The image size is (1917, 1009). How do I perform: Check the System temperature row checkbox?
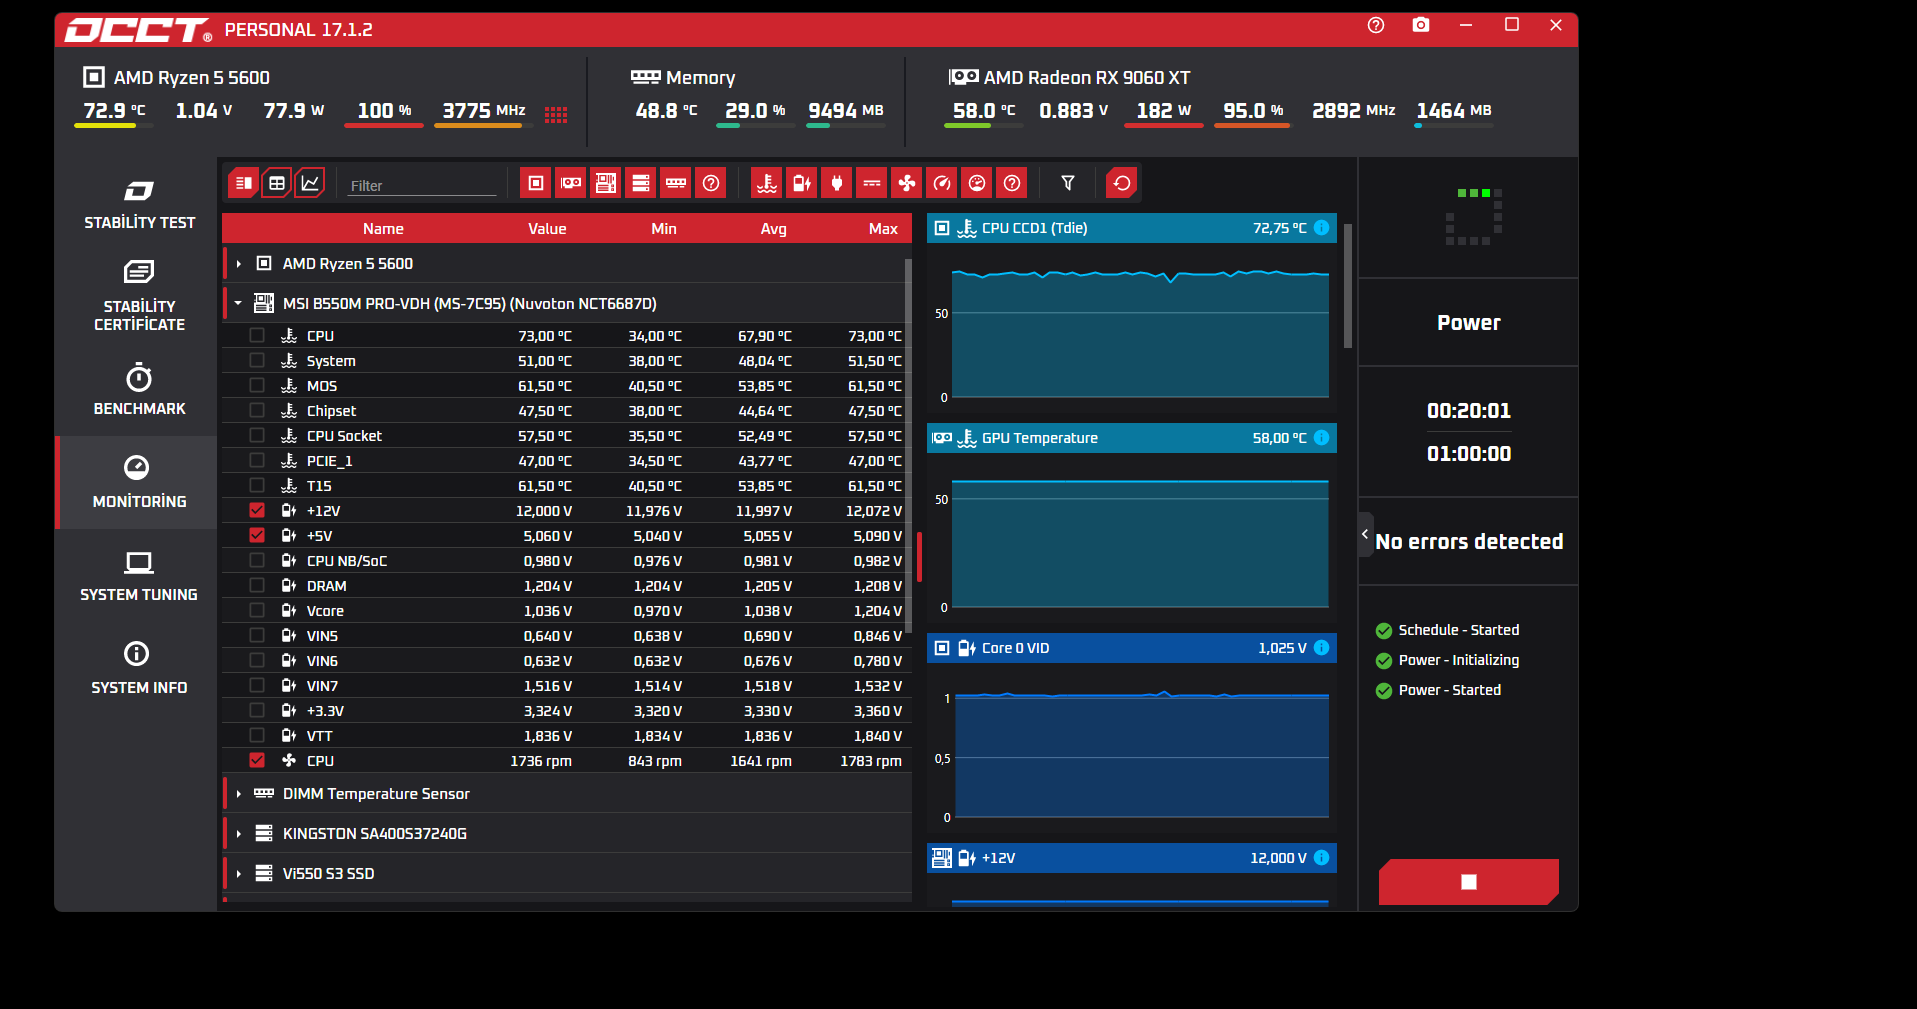[257, 360]
